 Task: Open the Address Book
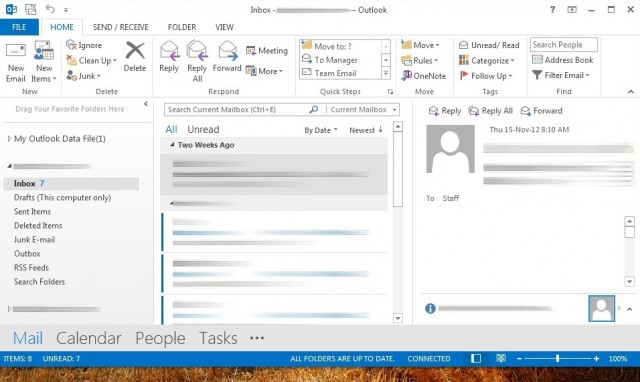coord(562,60)
